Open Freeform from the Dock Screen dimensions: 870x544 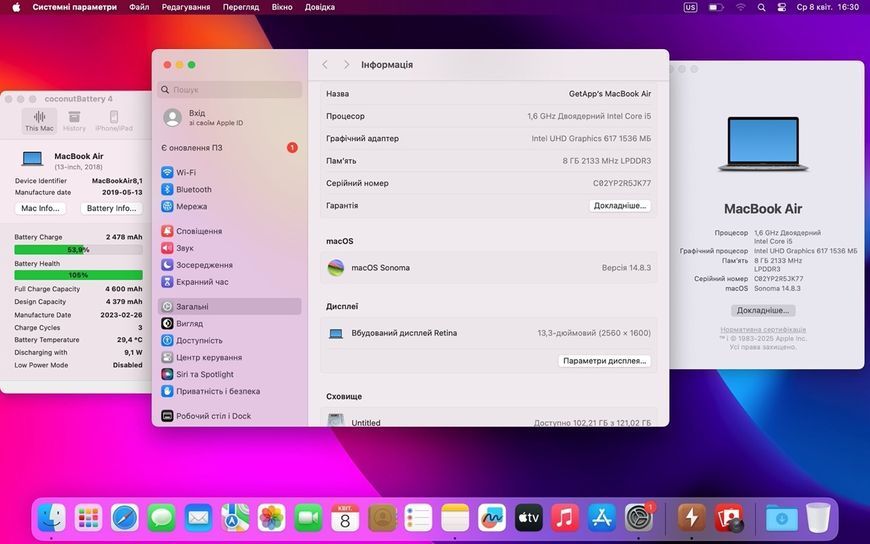click(x=492, y=518)
